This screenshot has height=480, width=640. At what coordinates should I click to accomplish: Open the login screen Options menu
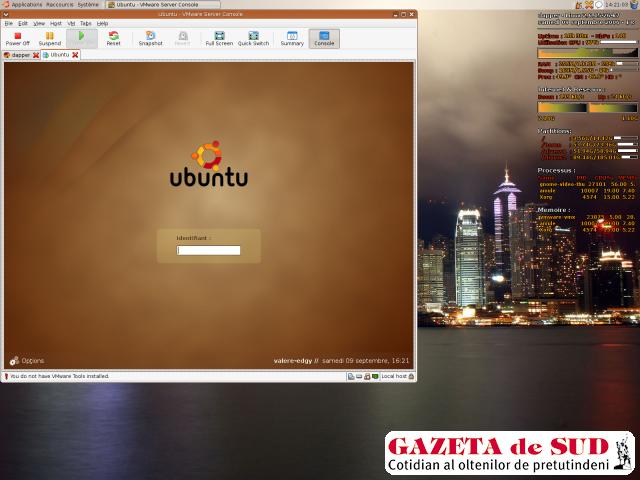click(27, 361)
